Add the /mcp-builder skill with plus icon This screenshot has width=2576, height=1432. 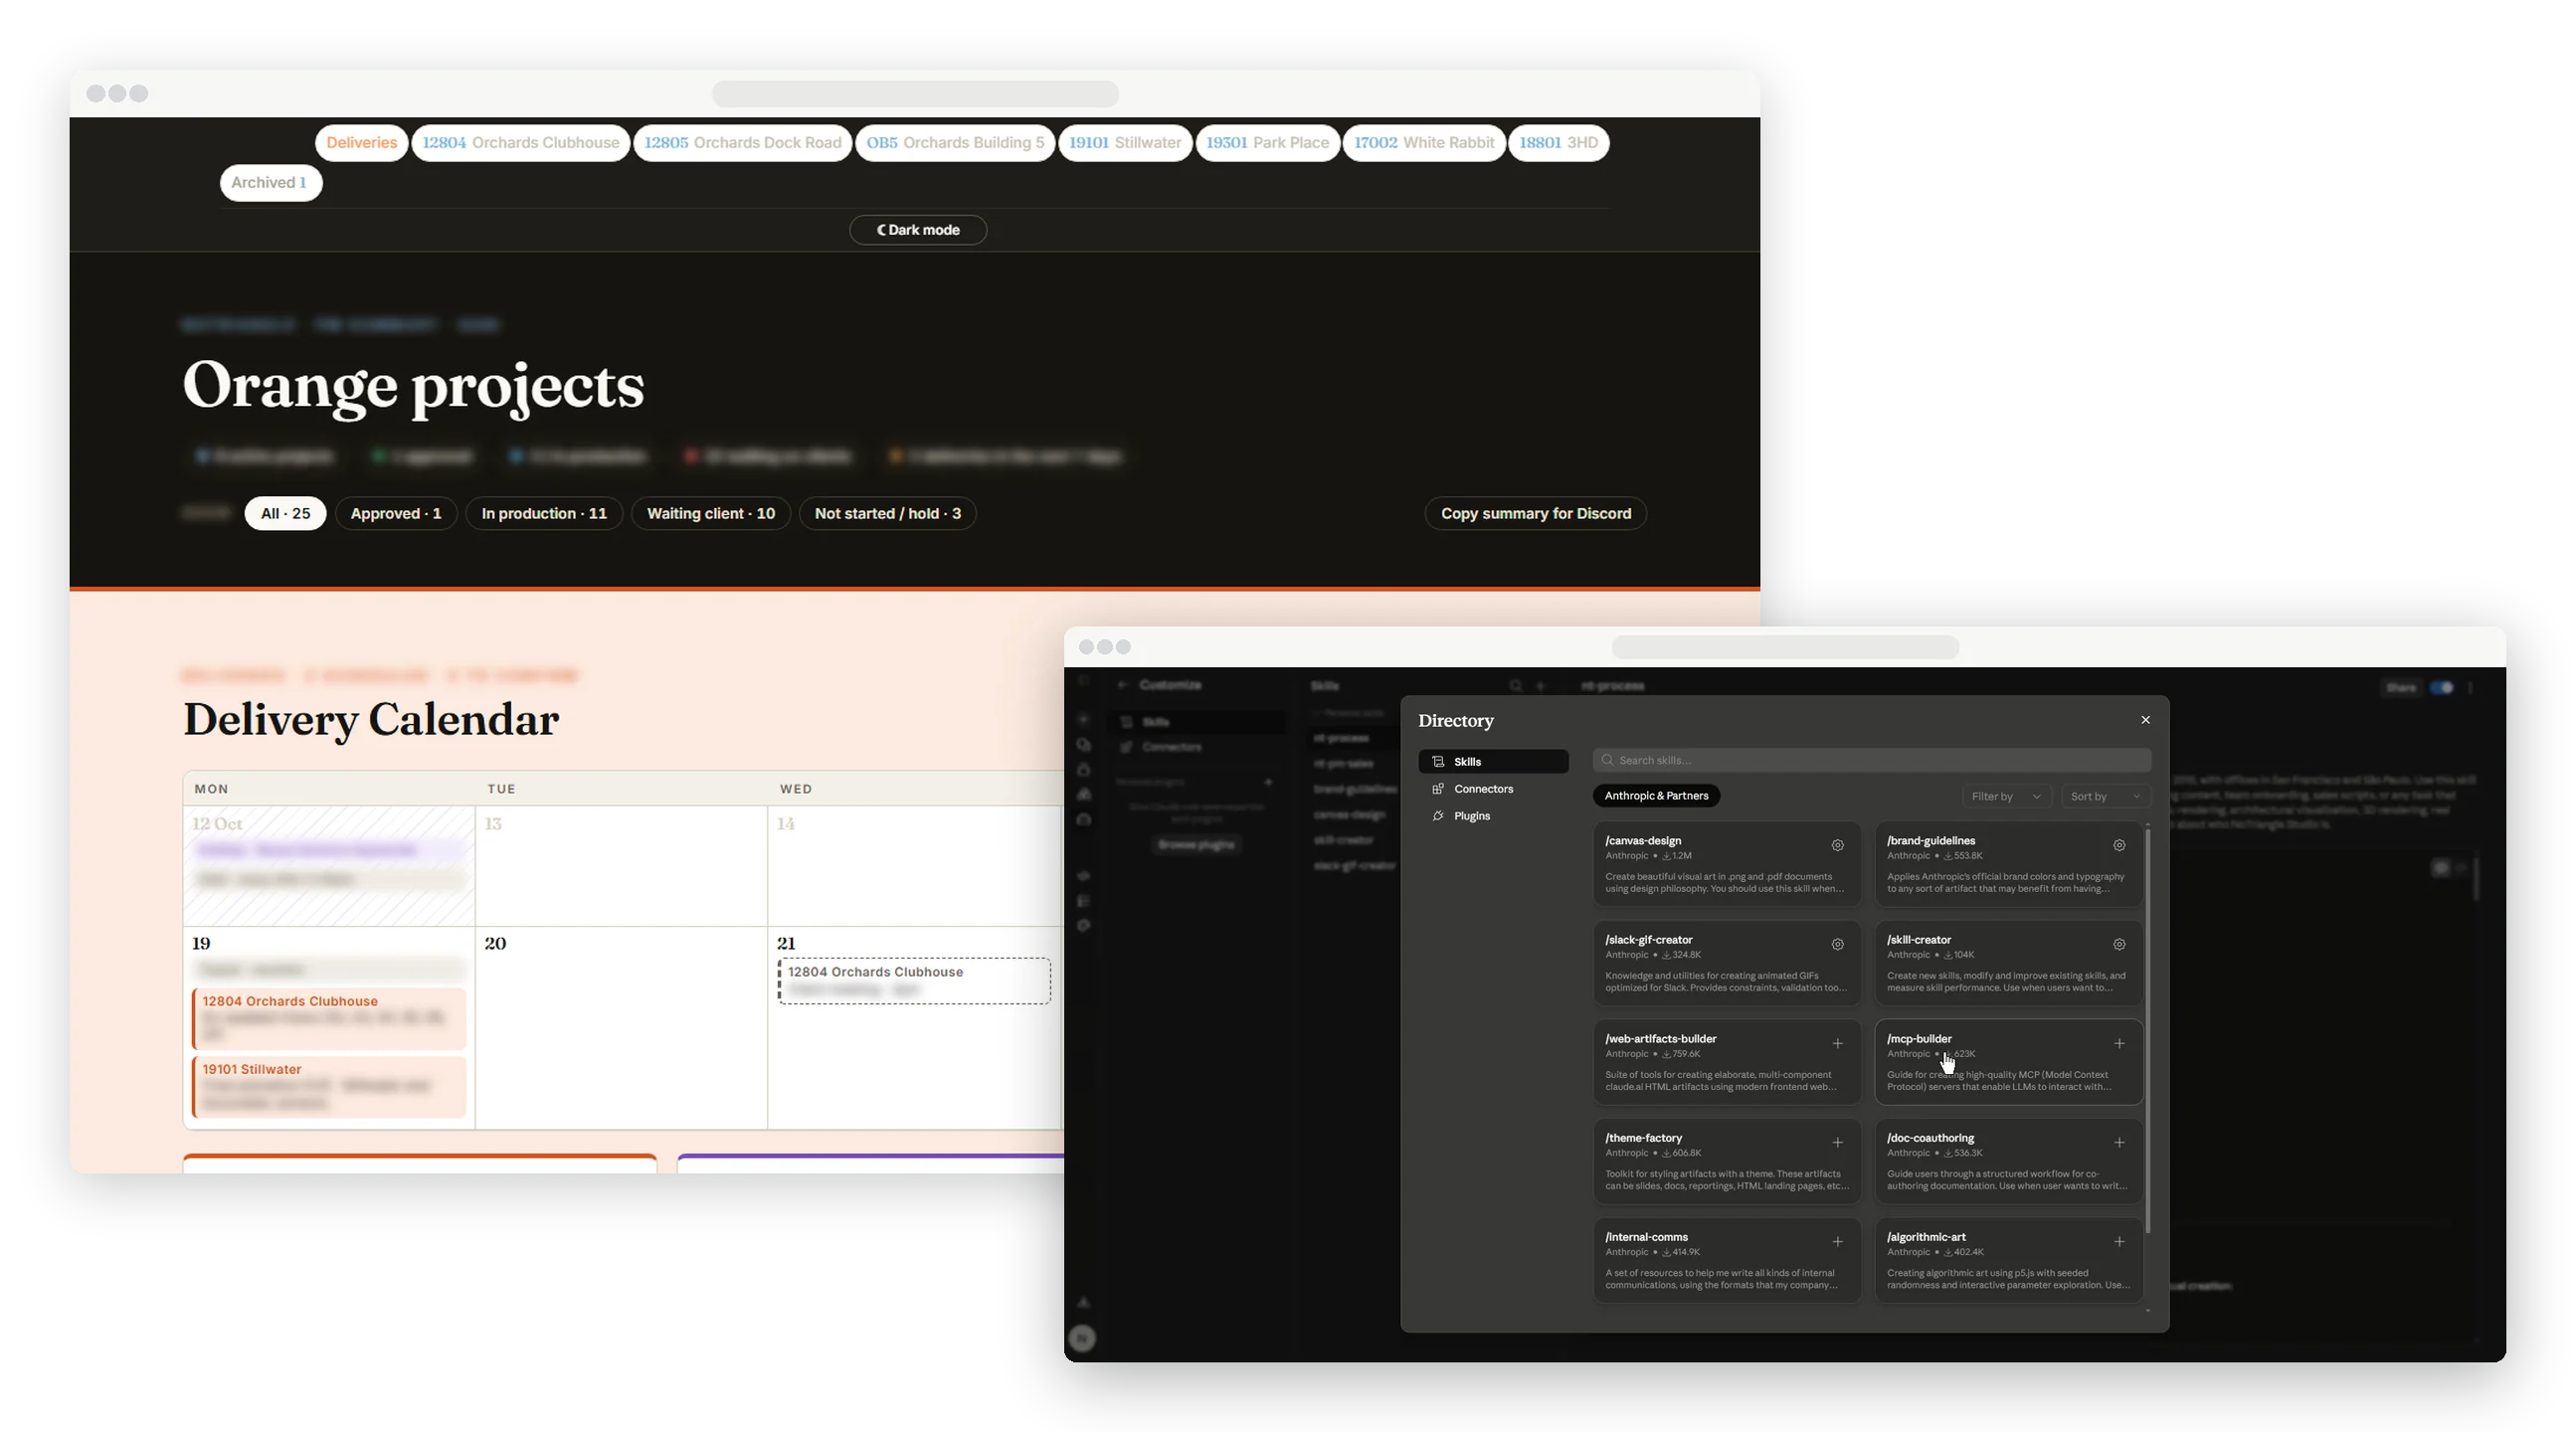point(2119,1043)
